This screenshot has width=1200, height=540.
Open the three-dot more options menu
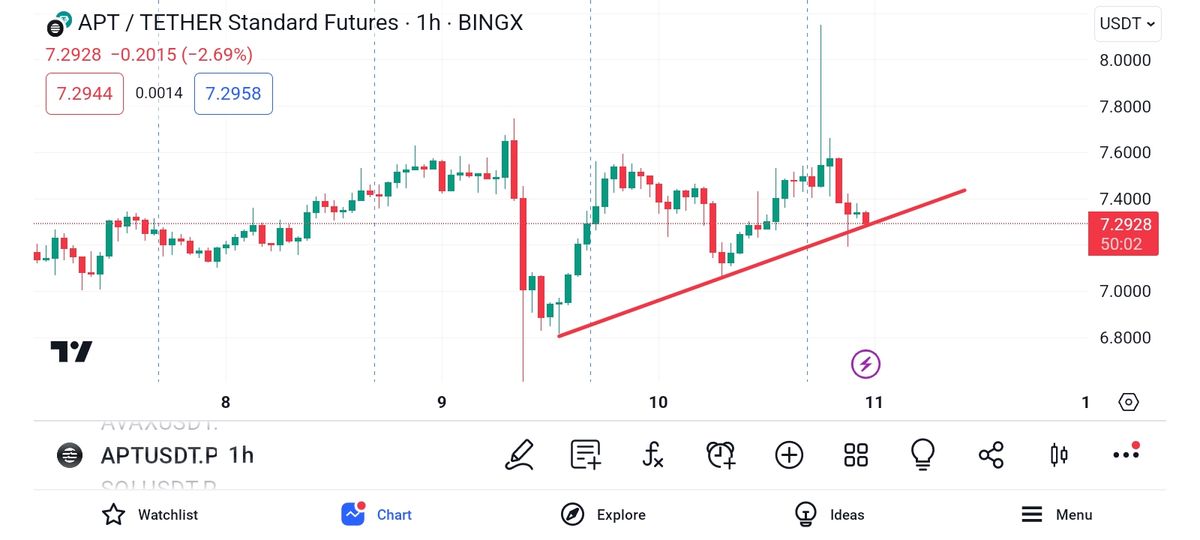coord(1126,454)
